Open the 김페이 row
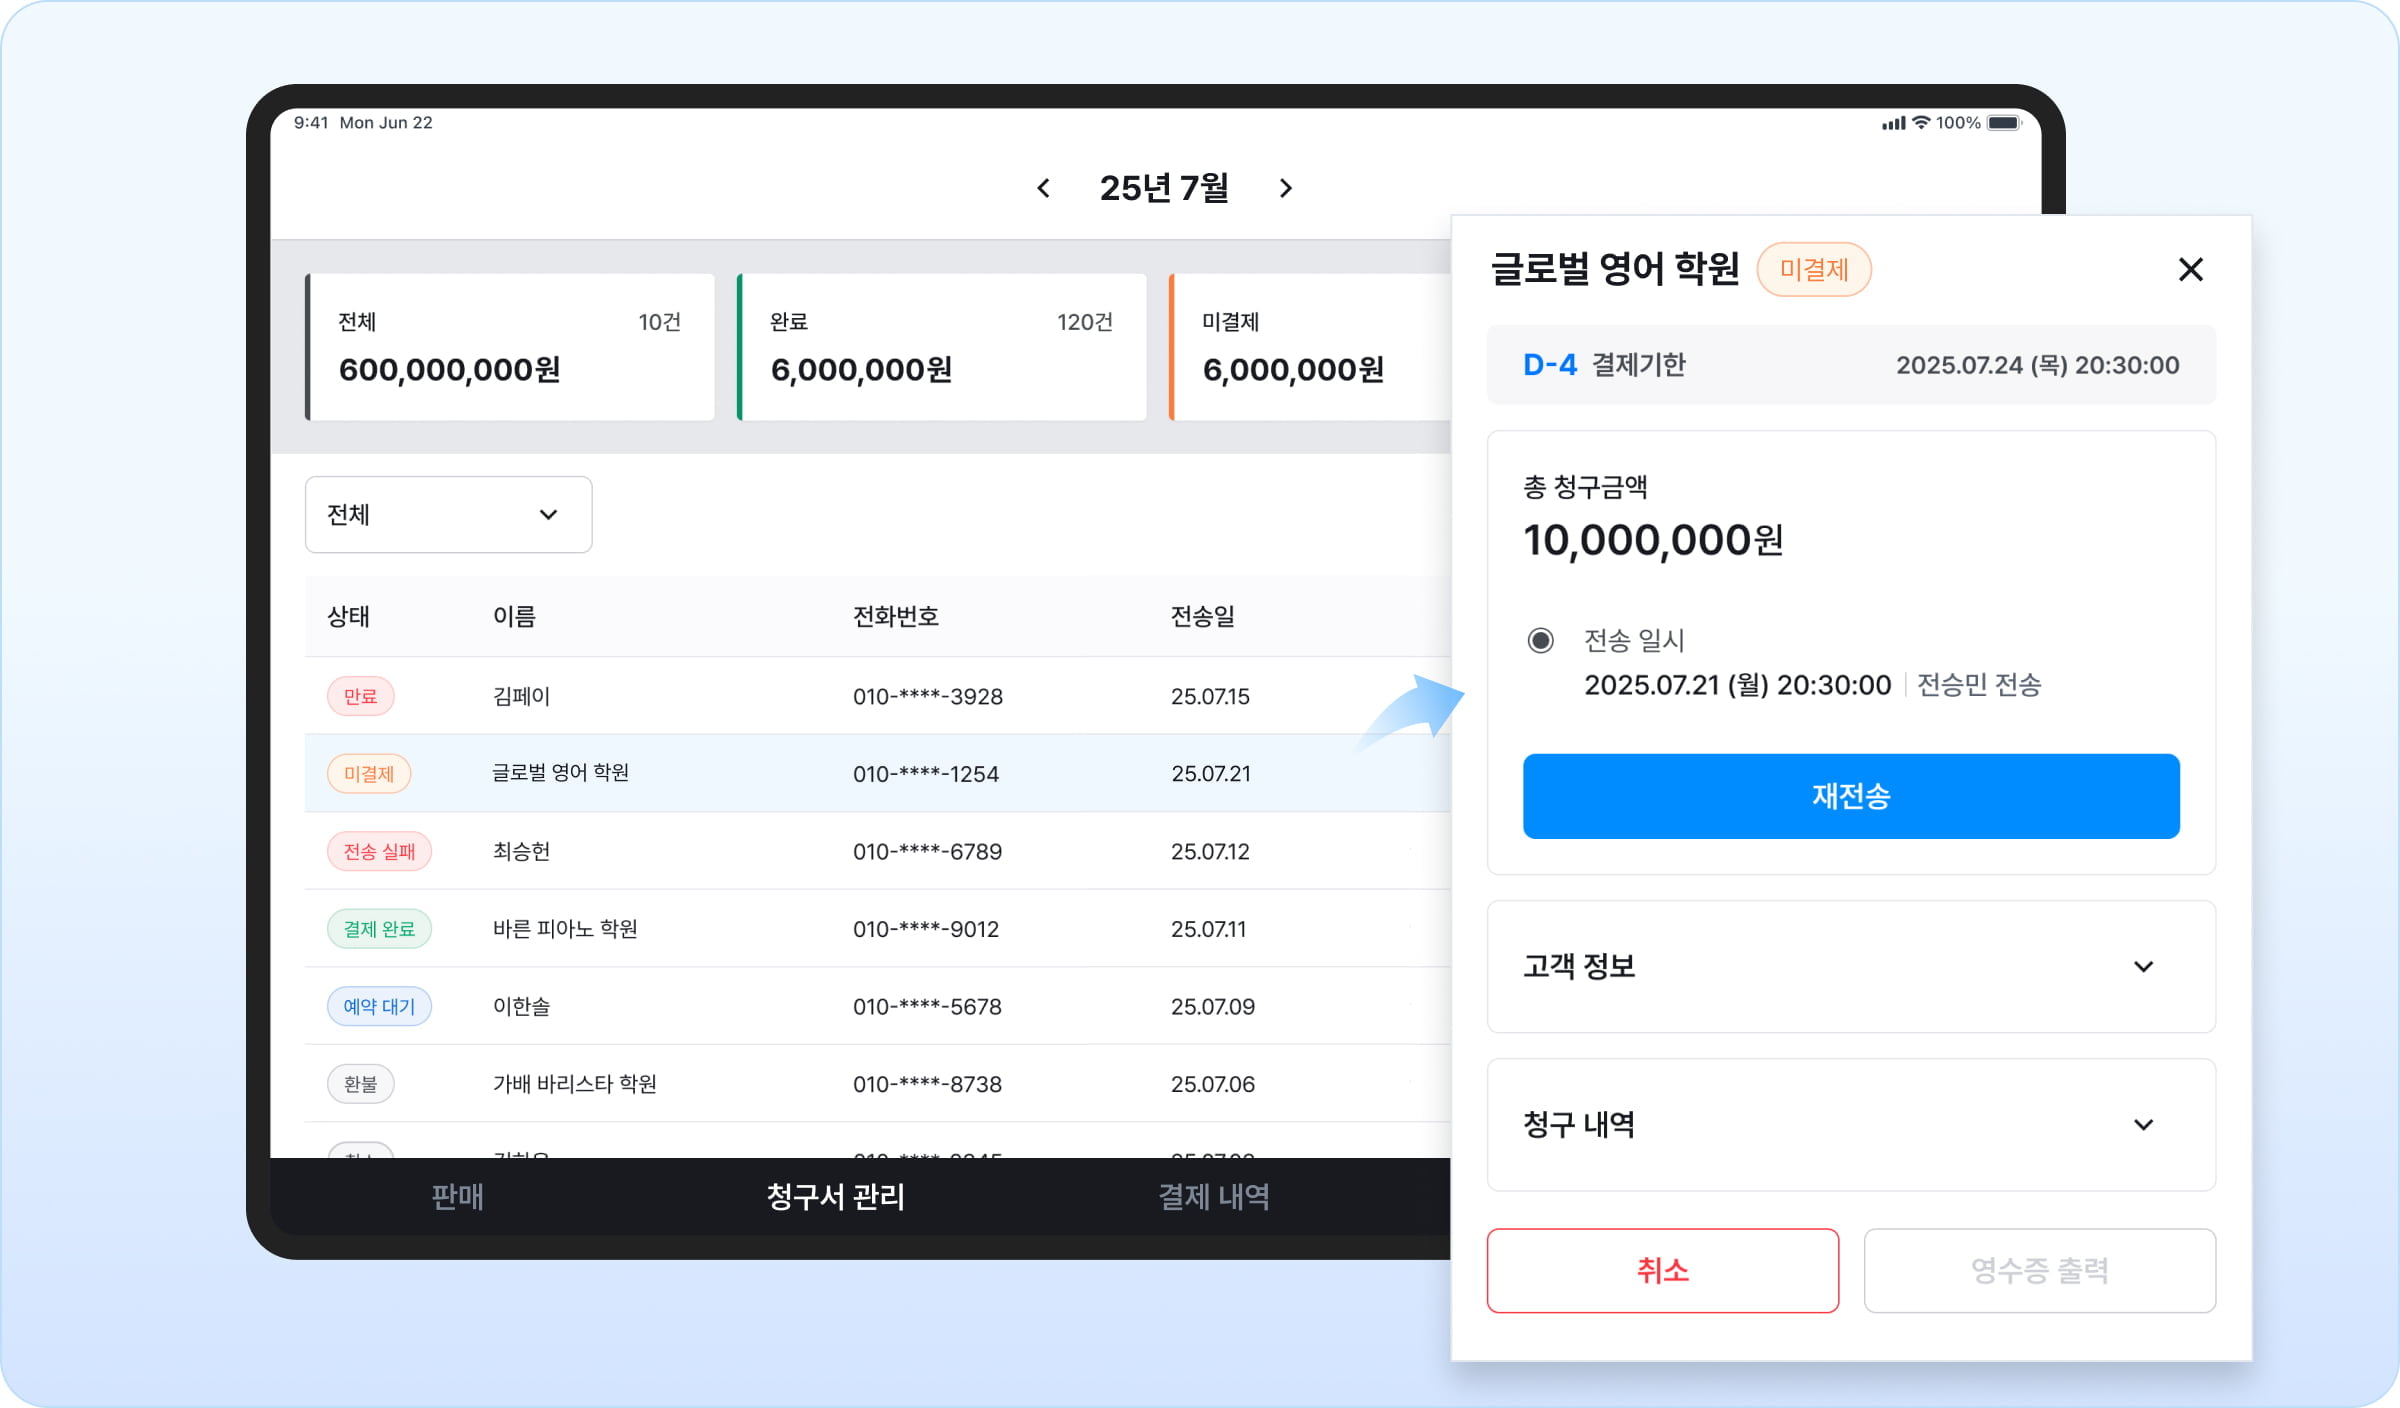The image size is (2400, 1408). coord(878,696)
